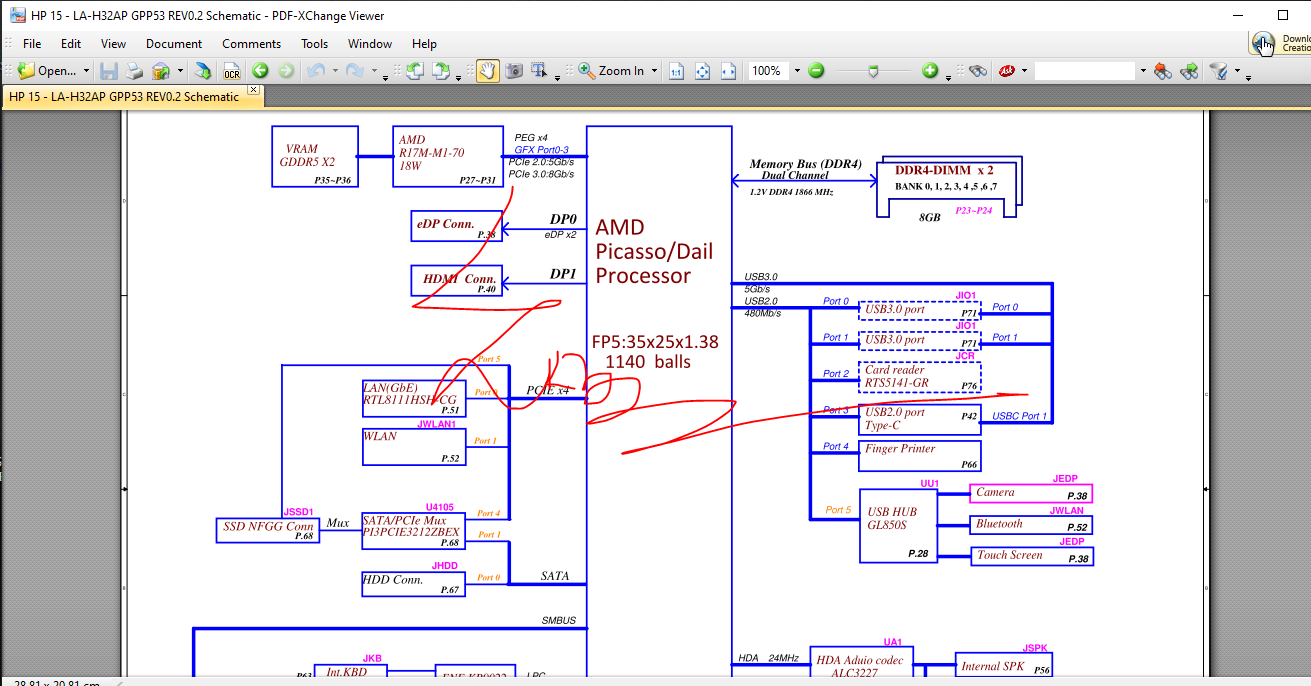
Task: Go to next view greyed arrow
Action: [286, 71]
